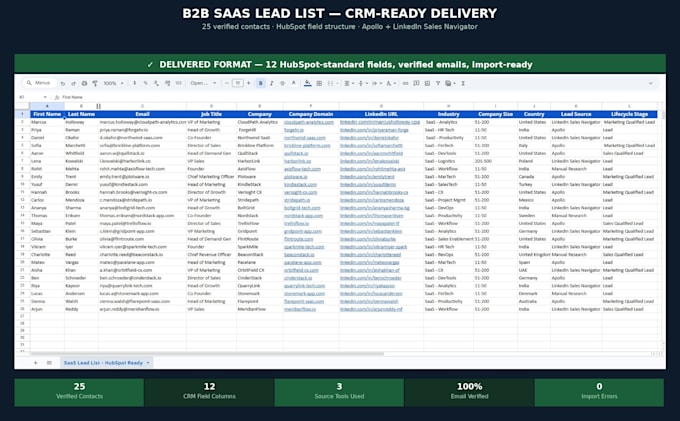680x421 pixels.
Task: Click the horizontal scrollbar of the sheet
Action: pyautogui.click(x=207, y=354)
